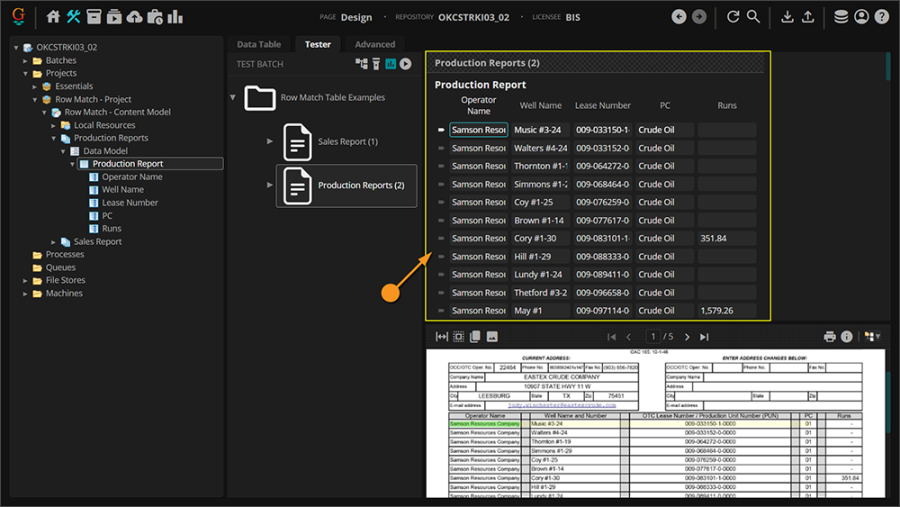This screenshot has width=900, height=507.
Task: Open the search magnifier icon
Action: (754, 17)
